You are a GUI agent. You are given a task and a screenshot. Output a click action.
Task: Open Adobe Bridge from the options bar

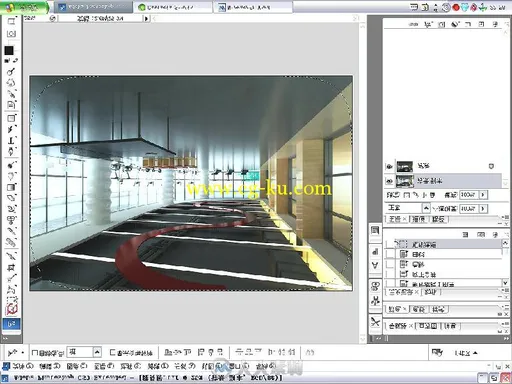coord(437,352)
